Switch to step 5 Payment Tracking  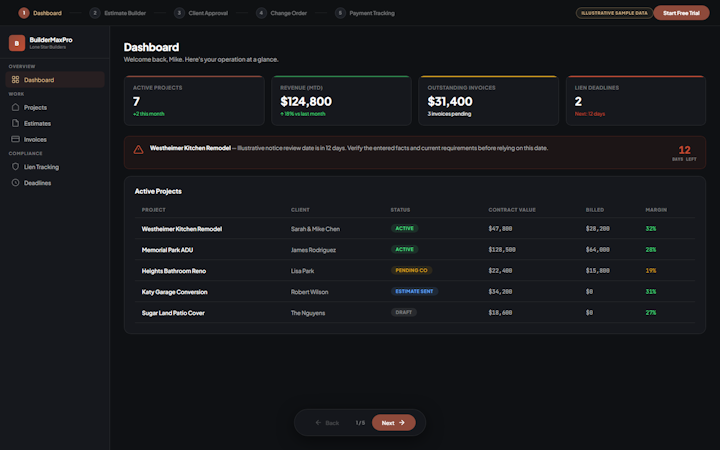tap(365, 13)
